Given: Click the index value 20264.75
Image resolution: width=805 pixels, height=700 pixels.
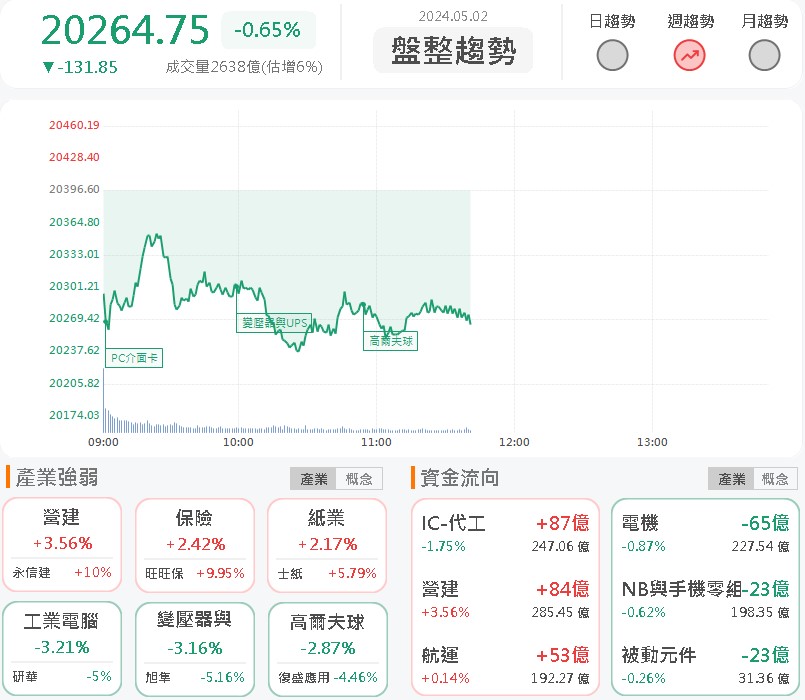Looking at the screenshot, I should pos(125,30).
